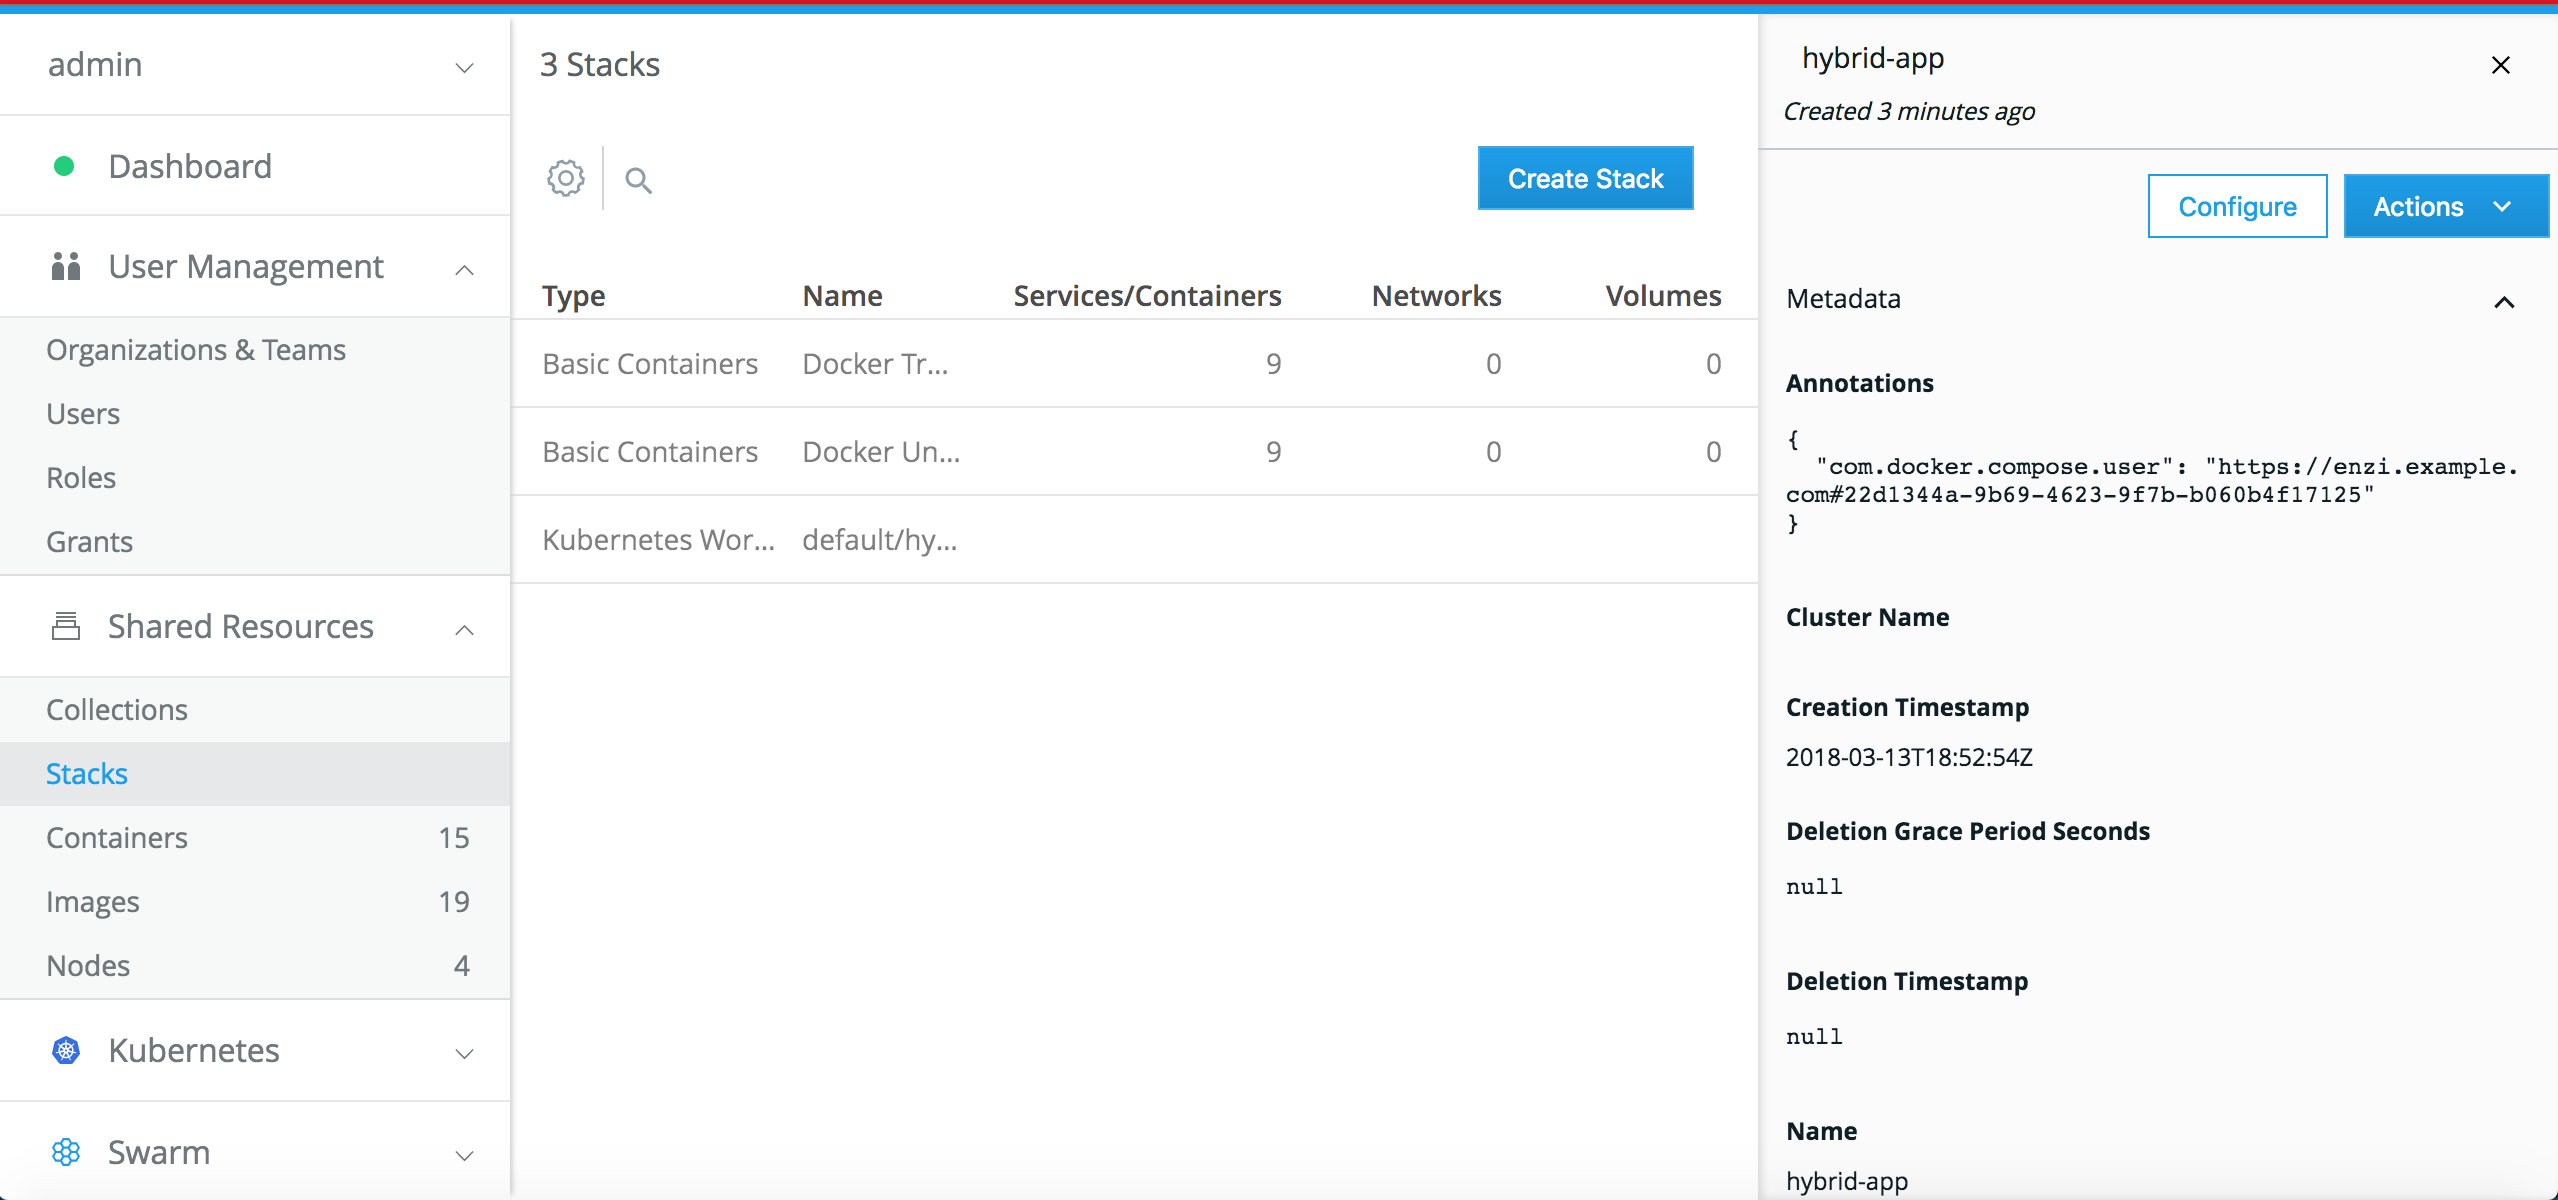
Task: Expand the Kubernetes sidebar section
Action: tap(464, 1053)
